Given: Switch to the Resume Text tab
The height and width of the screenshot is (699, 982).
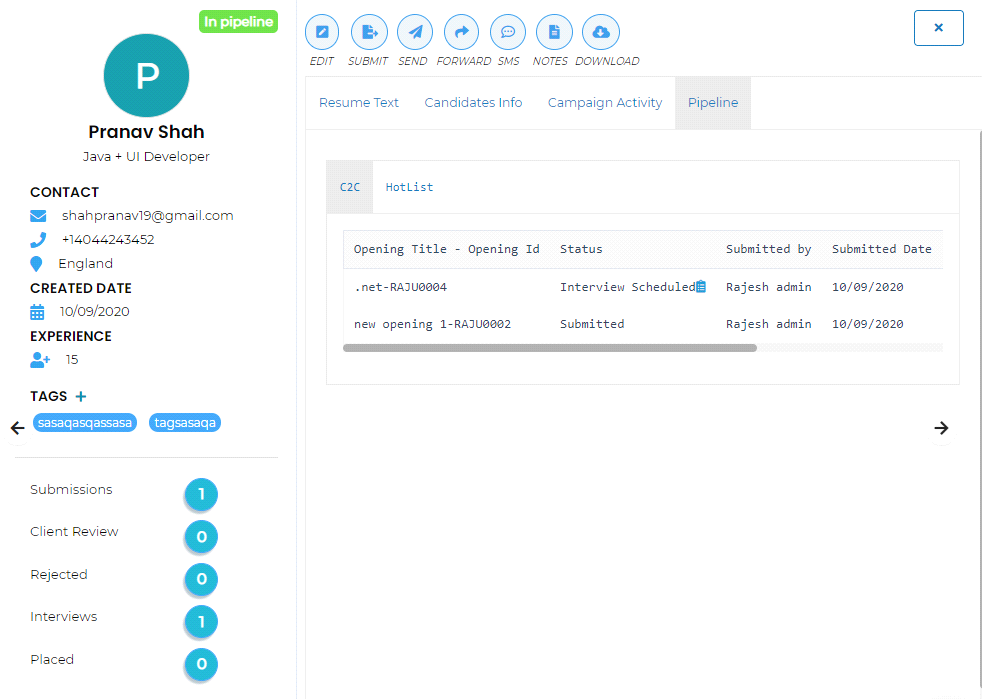Looking at the screenshot, I should (359, 103).
